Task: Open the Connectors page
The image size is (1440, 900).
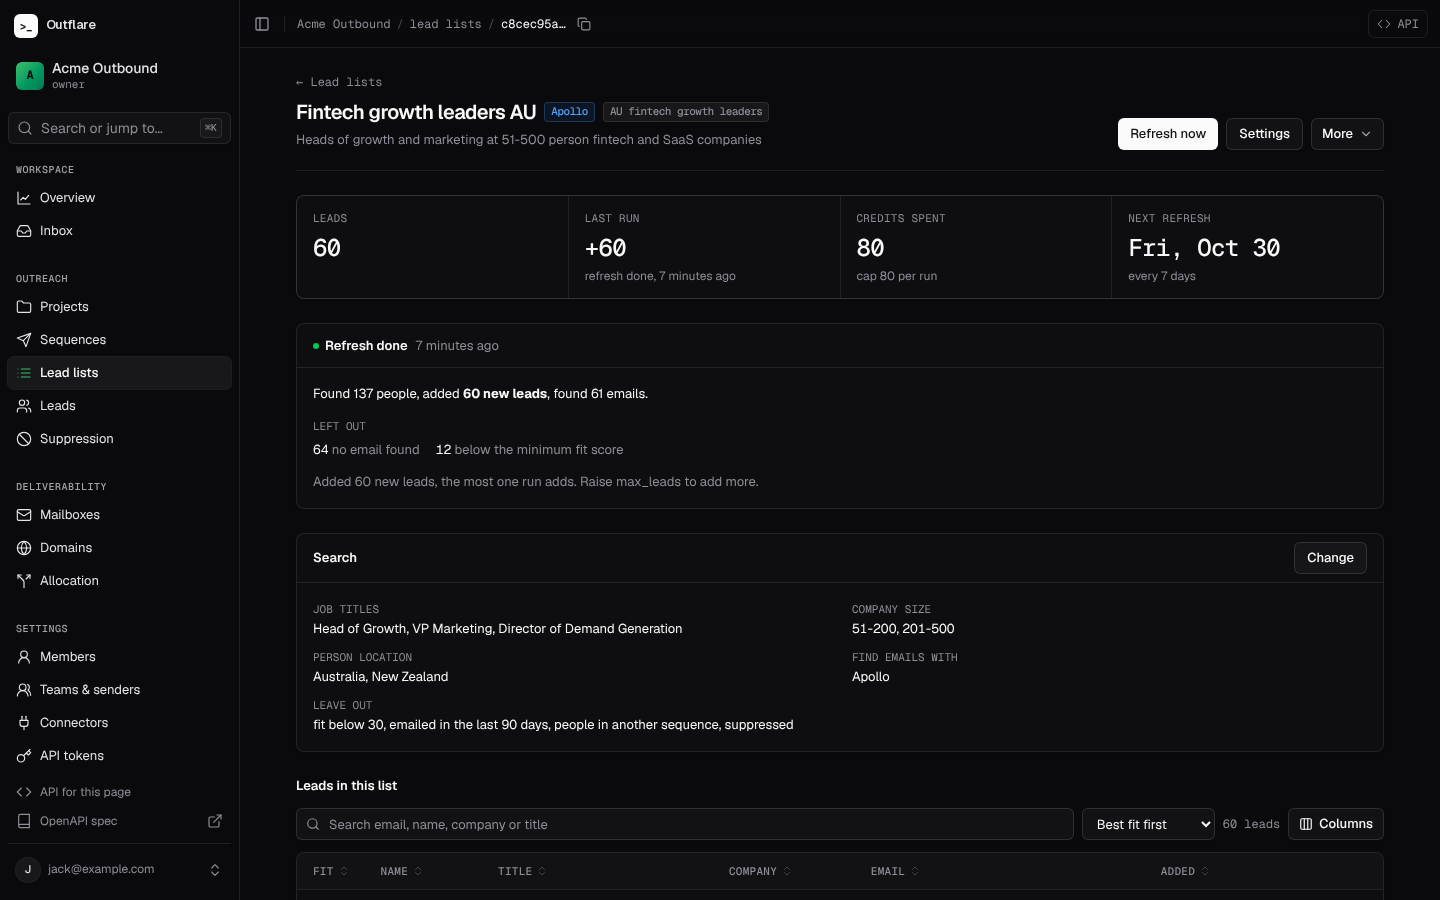Action: click(x=119, y=723)
